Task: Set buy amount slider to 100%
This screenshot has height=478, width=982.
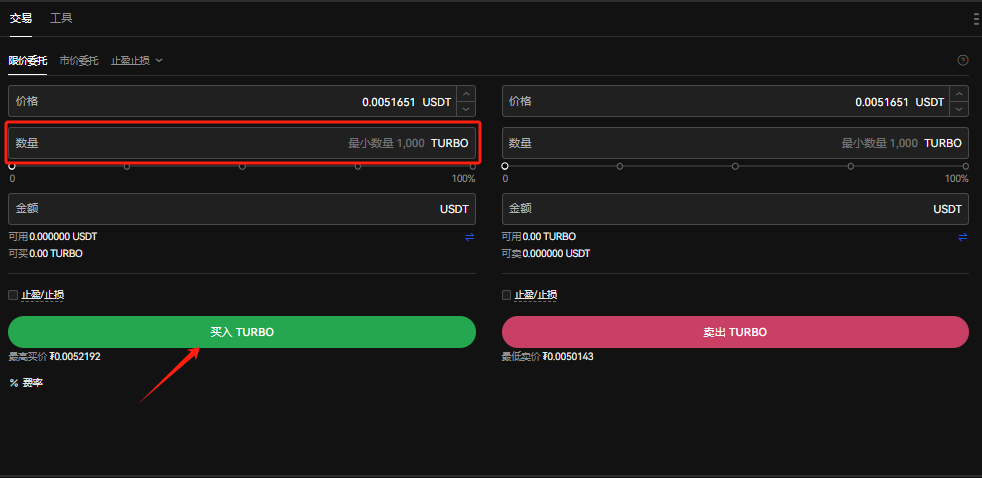Action: point(473,166)
